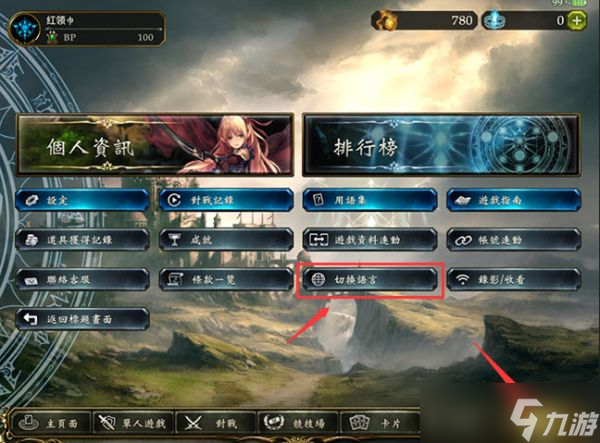Switch to 主頁面 home tab
Screen dimensions: 600x443
coord(51,423)
